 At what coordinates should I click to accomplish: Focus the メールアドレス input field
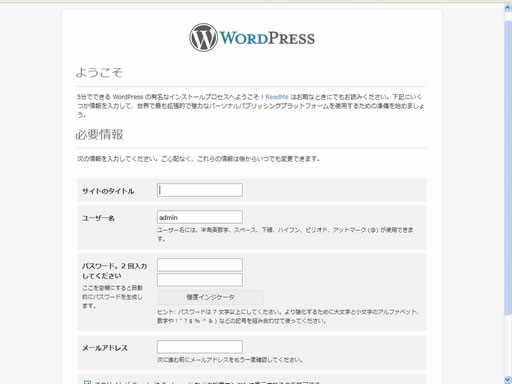200,347
